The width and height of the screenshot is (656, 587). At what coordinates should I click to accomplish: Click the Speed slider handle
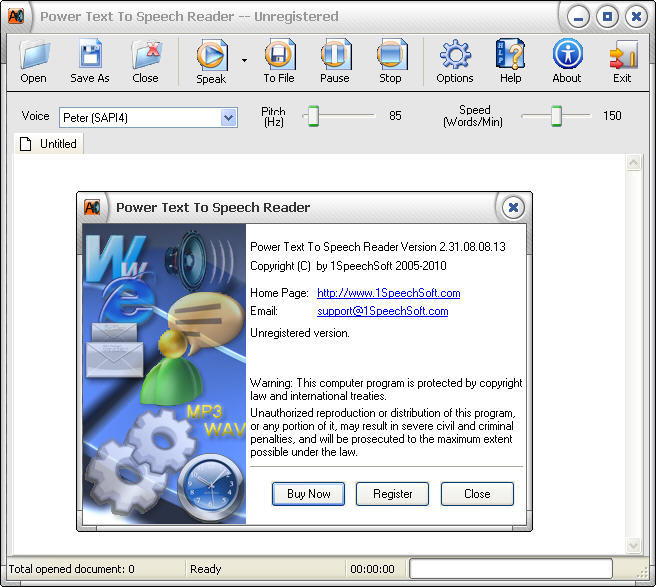coord(556,115)
